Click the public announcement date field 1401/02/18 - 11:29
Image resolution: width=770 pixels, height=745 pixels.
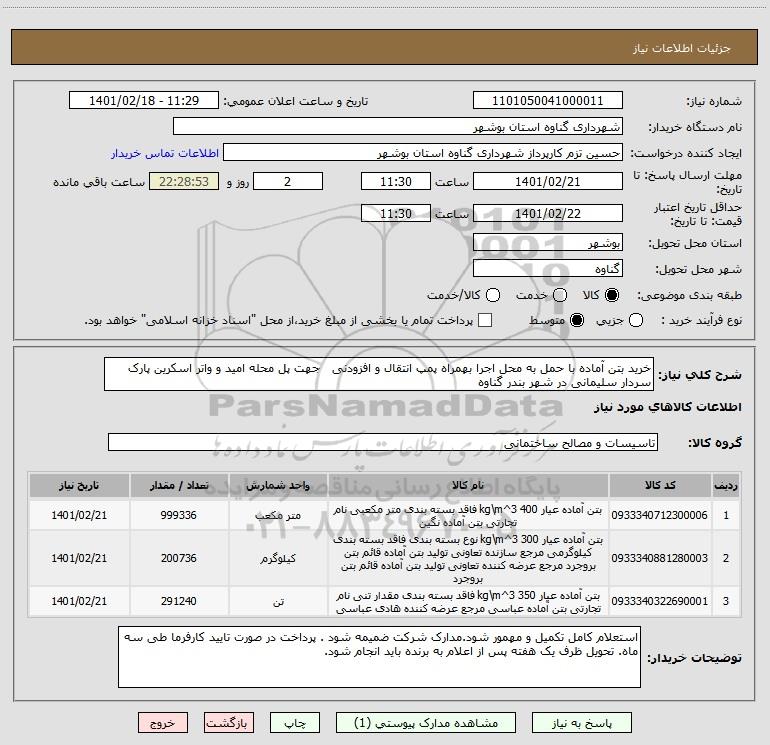coord(144,100)
